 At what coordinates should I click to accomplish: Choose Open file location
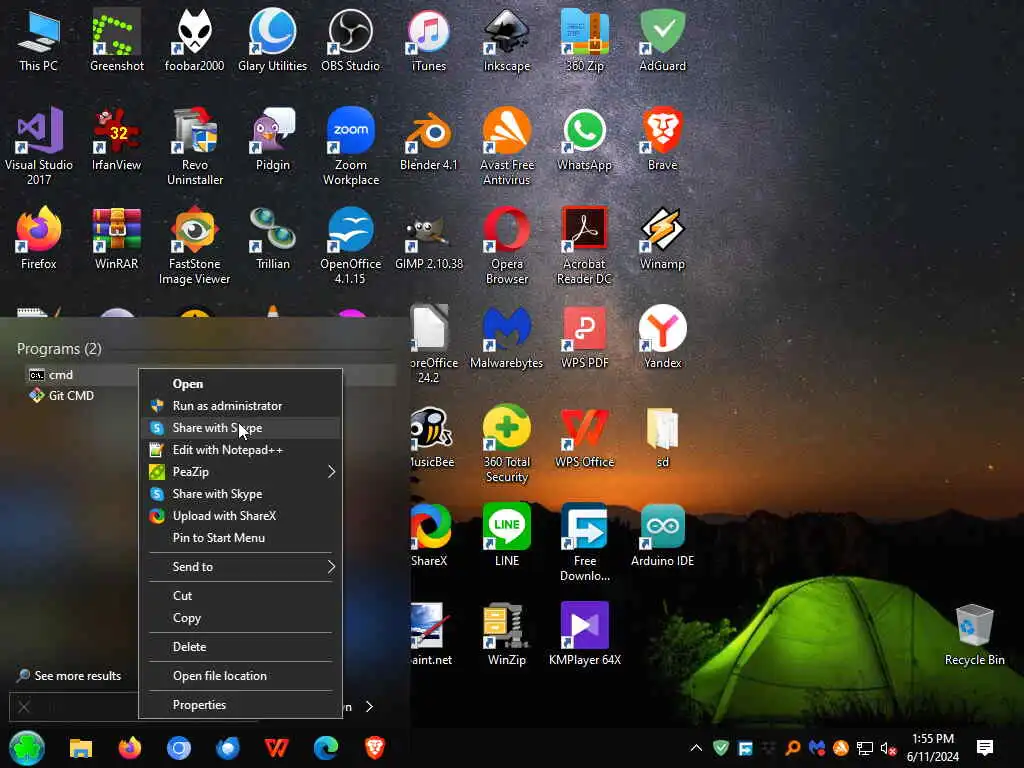coord(240,676)
